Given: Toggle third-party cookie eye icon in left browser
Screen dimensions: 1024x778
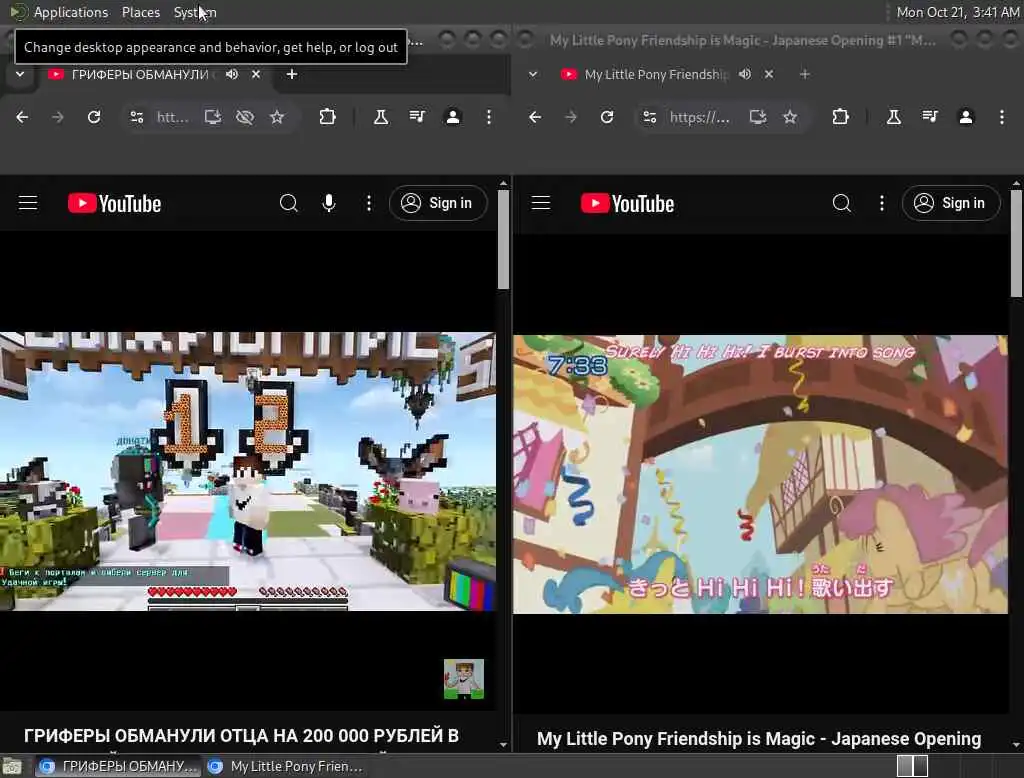Looking at the screenshot, I should coord(245,117).
